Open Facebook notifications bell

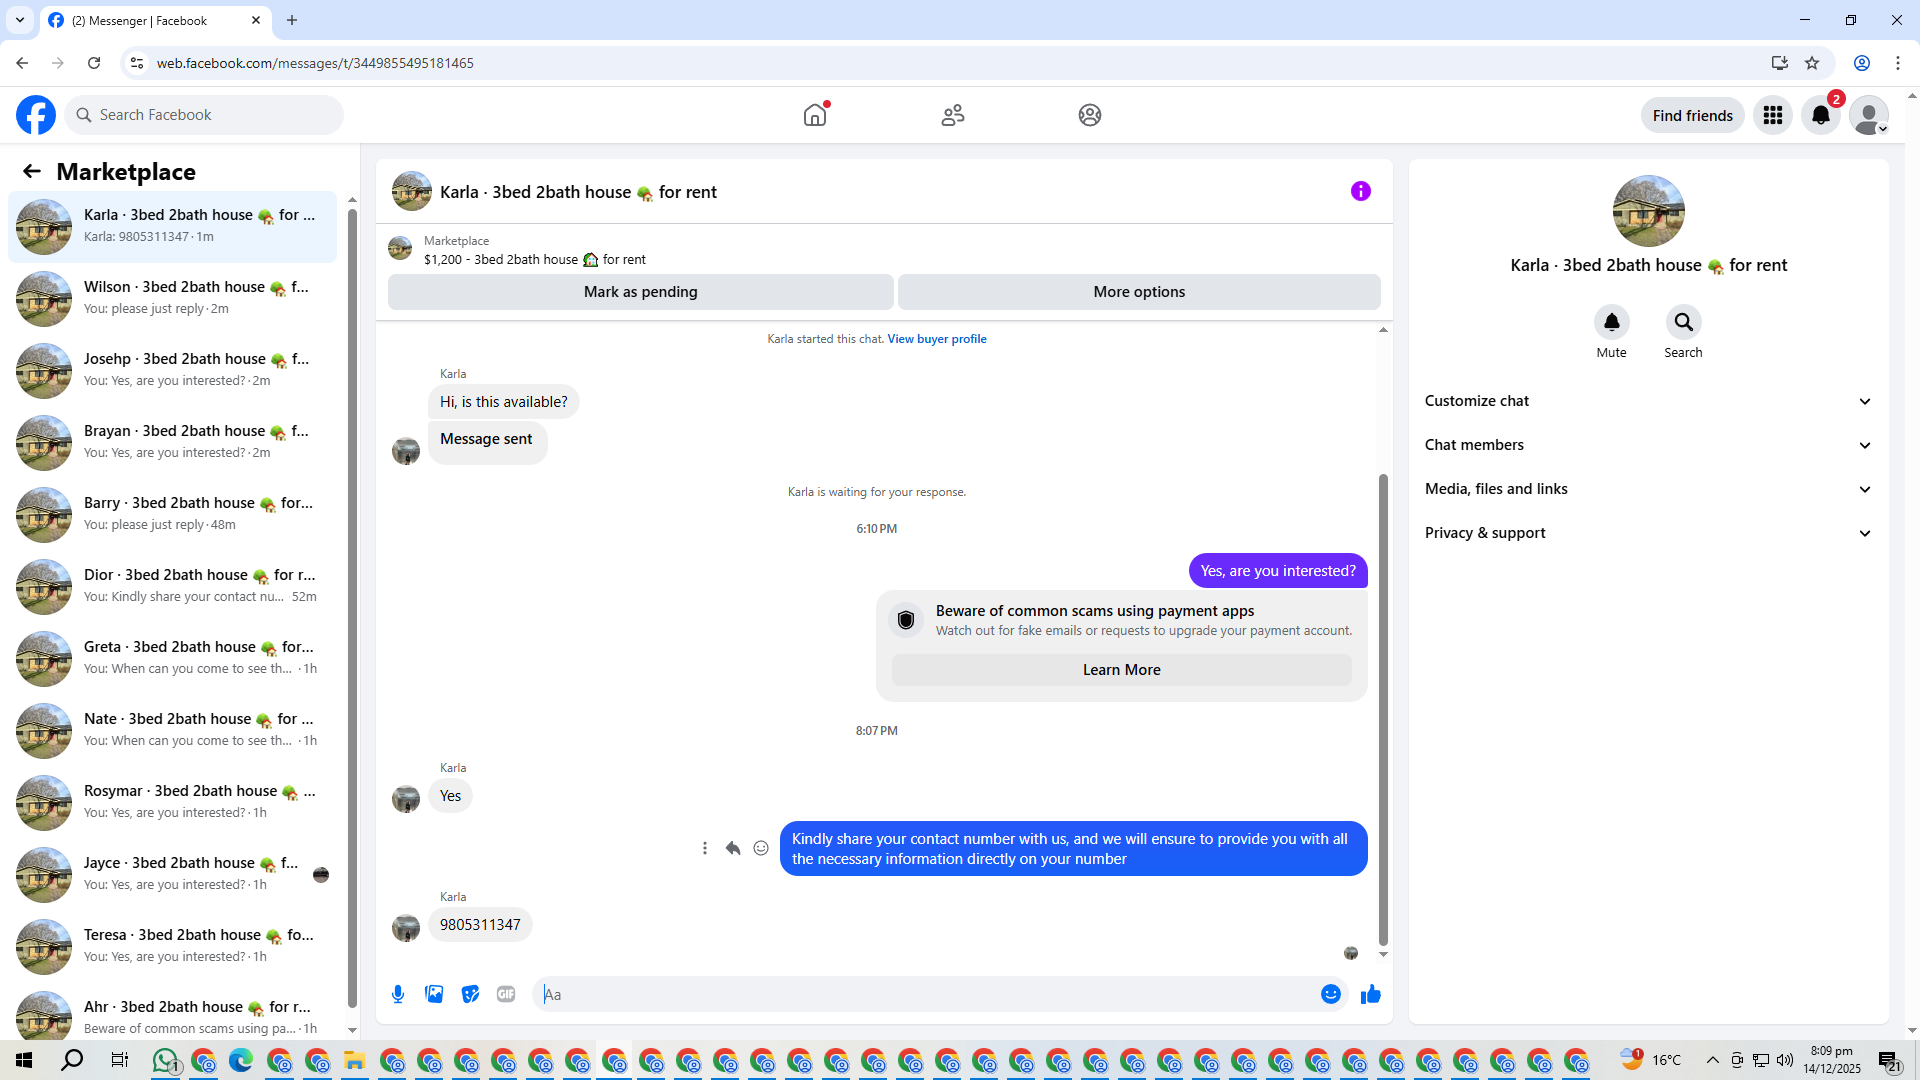coord(1820,115)
